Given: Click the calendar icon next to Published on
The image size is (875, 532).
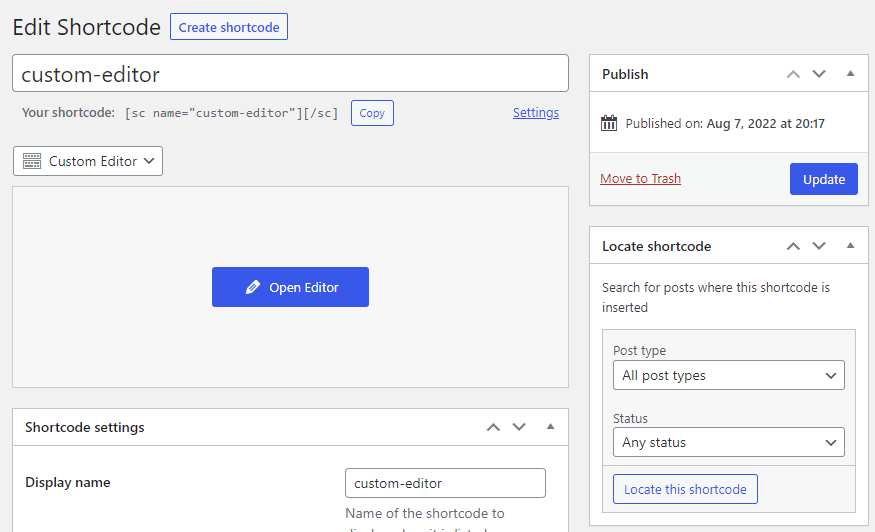Looking at the screenshot, I should [x=609, y=123].
